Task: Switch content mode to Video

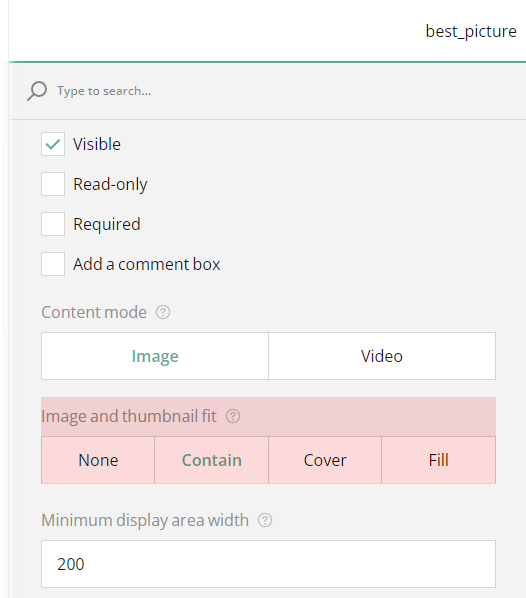Action: click(x=382, y=356)
